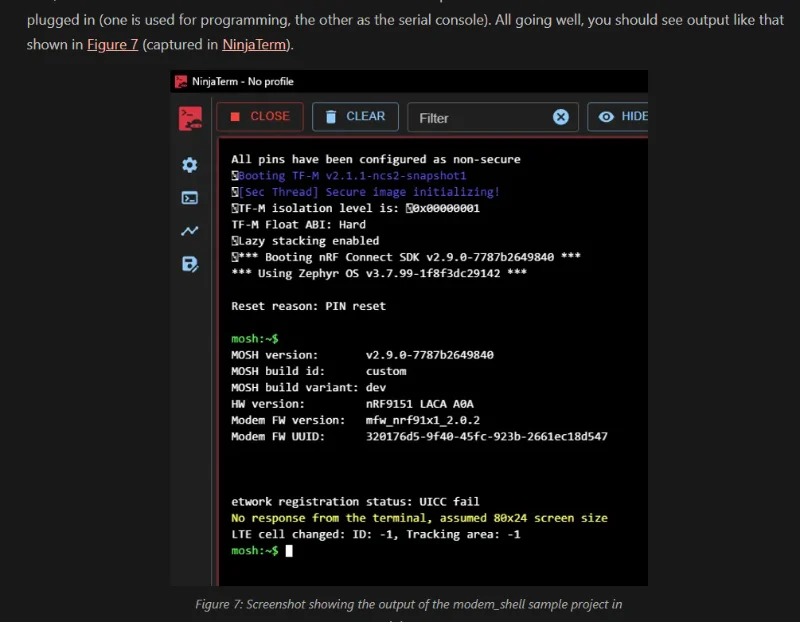Viewport: 800px width, 622px height.
Task: Click the logging save-file sidebar icon
Action: [x=189, y=264]
